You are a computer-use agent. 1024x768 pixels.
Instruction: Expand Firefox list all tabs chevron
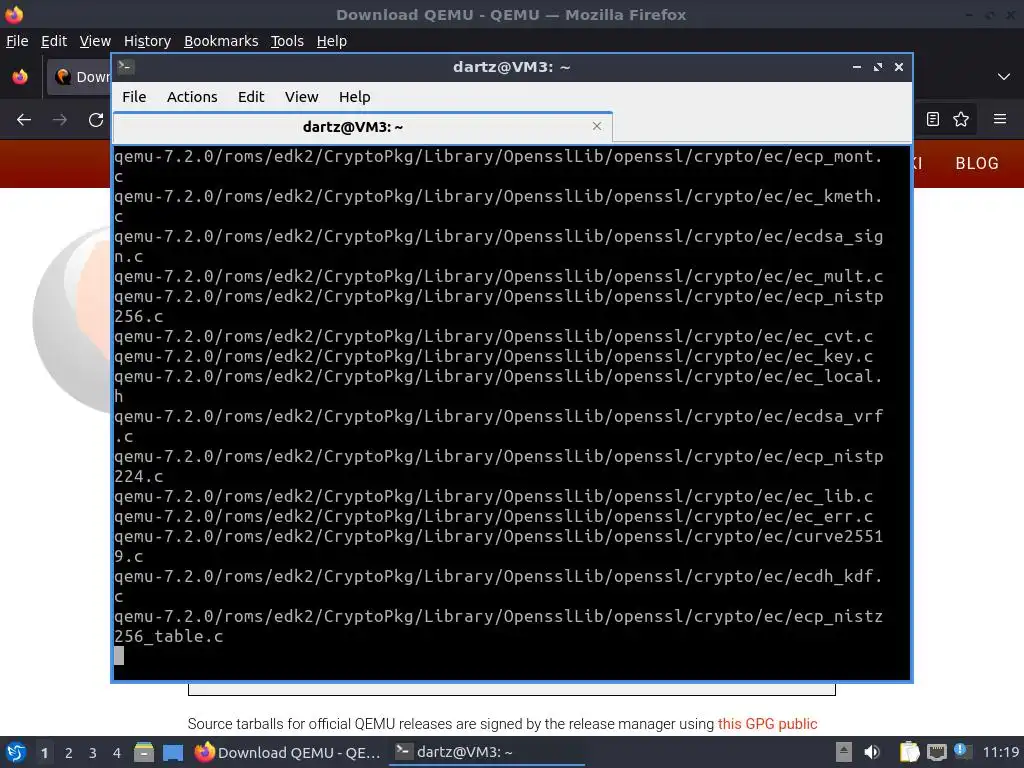click(1004, 77)
